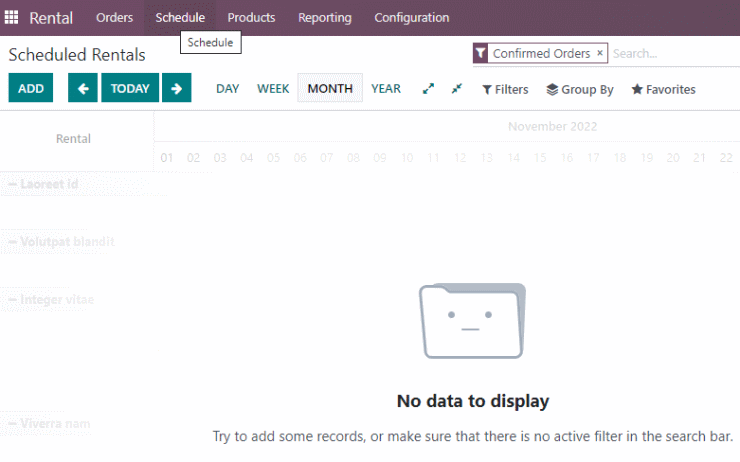The width and height of the screenshot is (740, 462).
Task: Open the Filters dropdown
Action: [505, 89]
